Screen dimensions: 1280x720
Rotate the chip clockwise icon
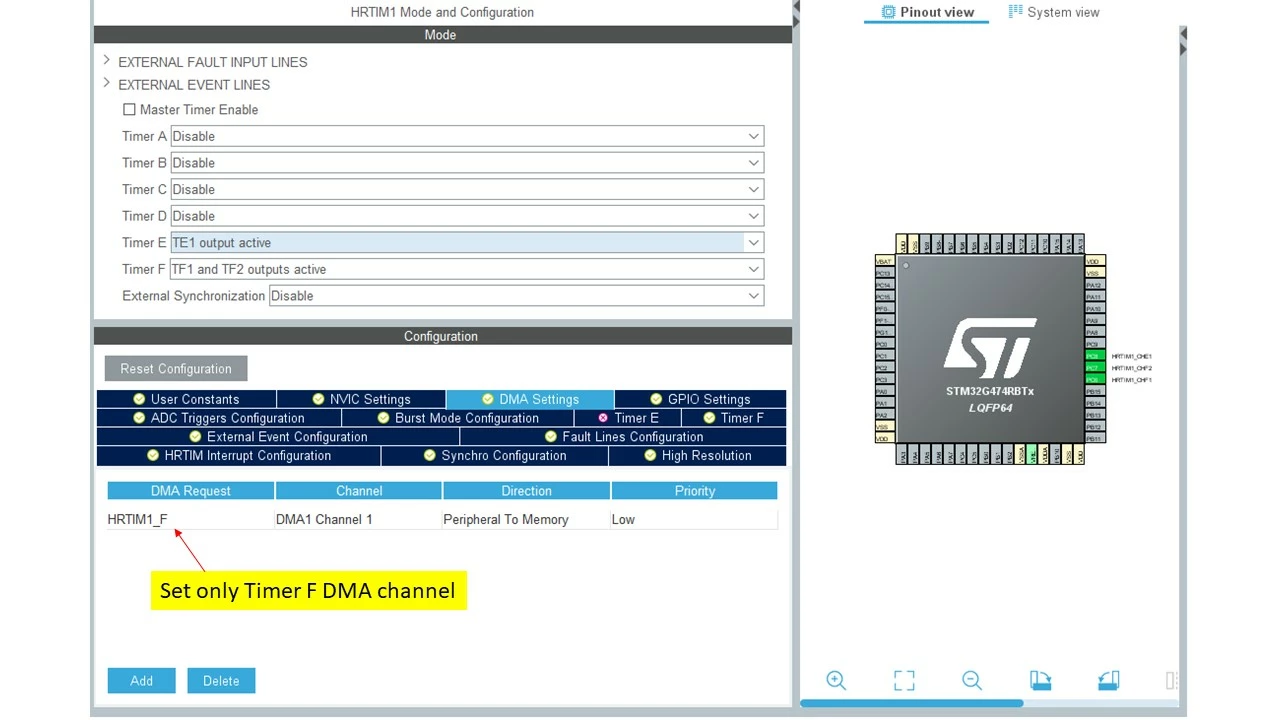tap(1040, 680)
